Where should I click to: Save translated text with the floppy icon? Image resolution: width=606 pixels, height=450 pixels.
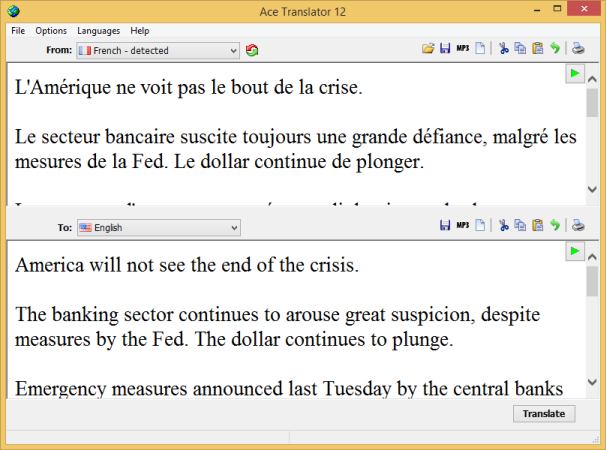pos(445,225)
